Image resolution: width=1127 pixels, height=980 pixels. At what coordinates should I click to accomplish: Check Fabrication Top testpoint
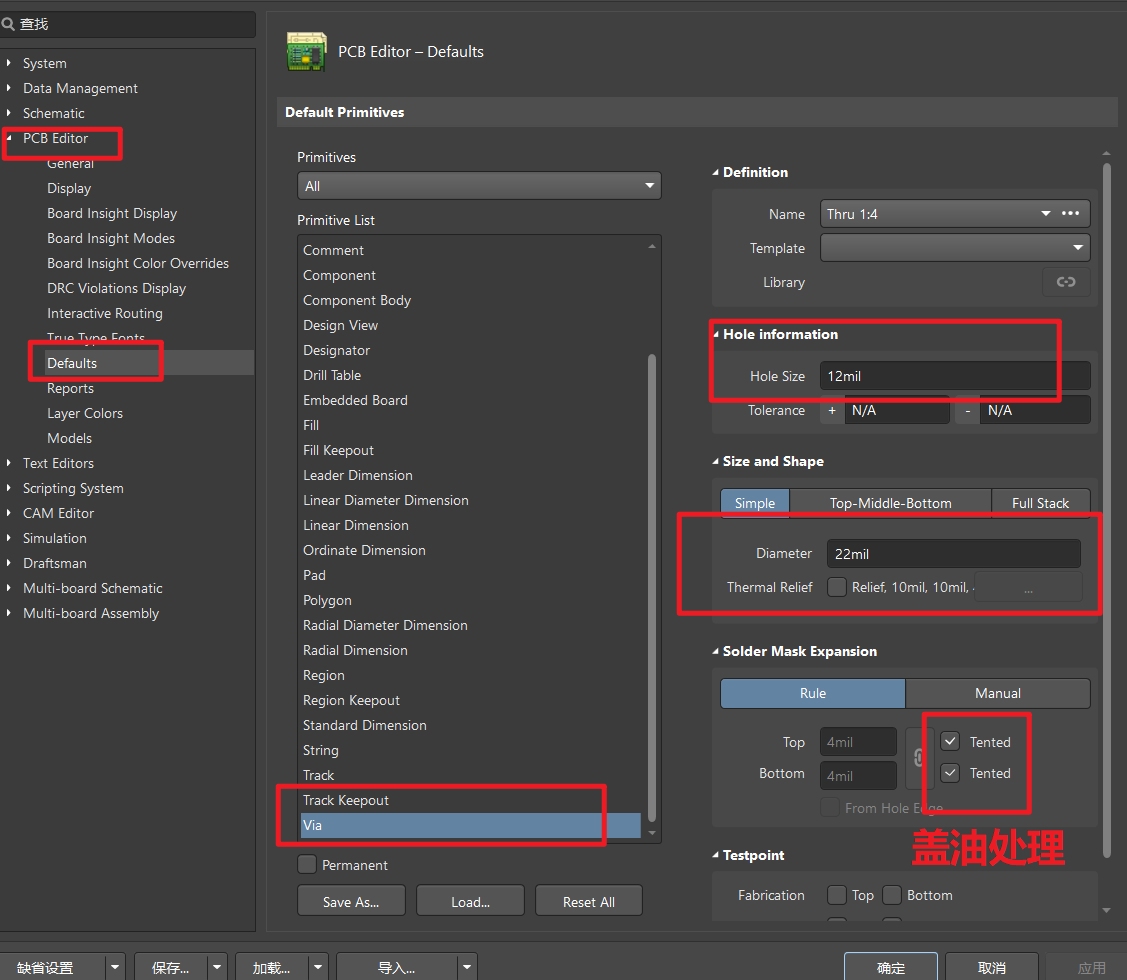(837, 894)
